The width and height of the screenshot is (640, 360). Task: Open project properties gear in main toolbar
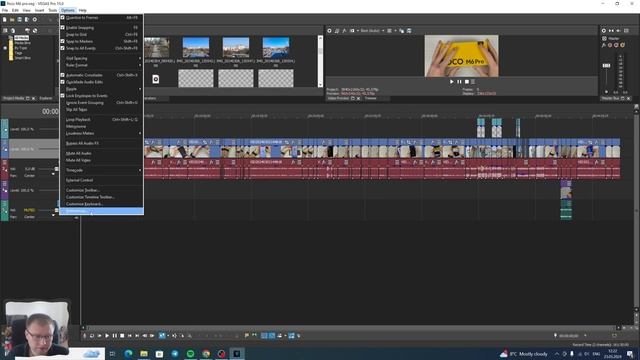pyautogui.click(x=35, y=19)
